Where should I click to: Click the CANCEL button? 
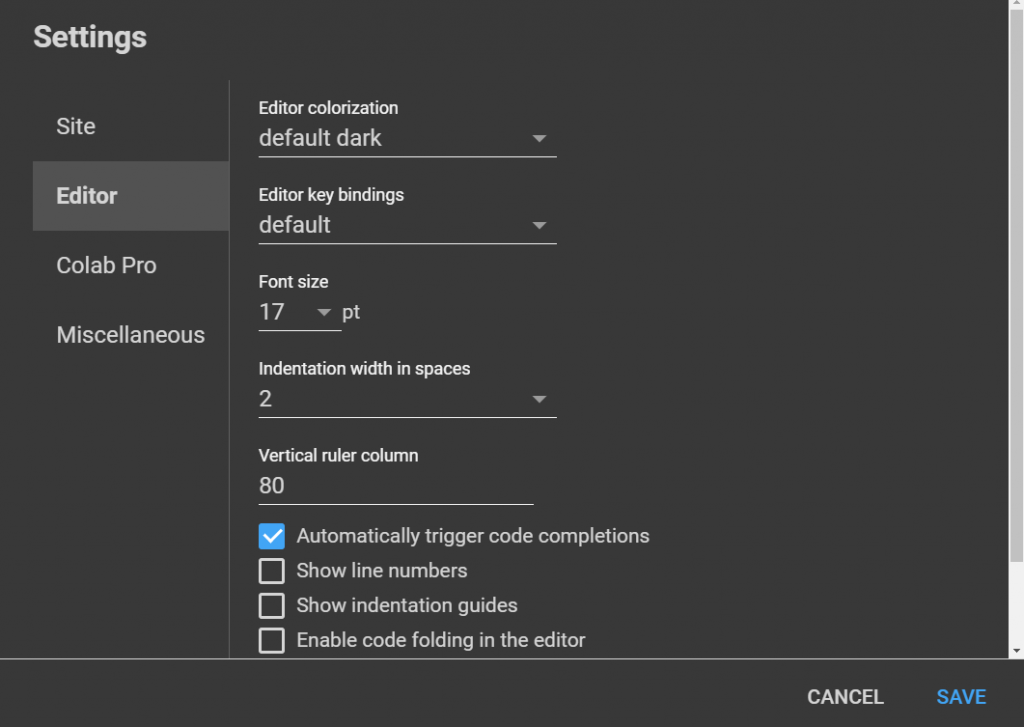[x=845, y=697]
